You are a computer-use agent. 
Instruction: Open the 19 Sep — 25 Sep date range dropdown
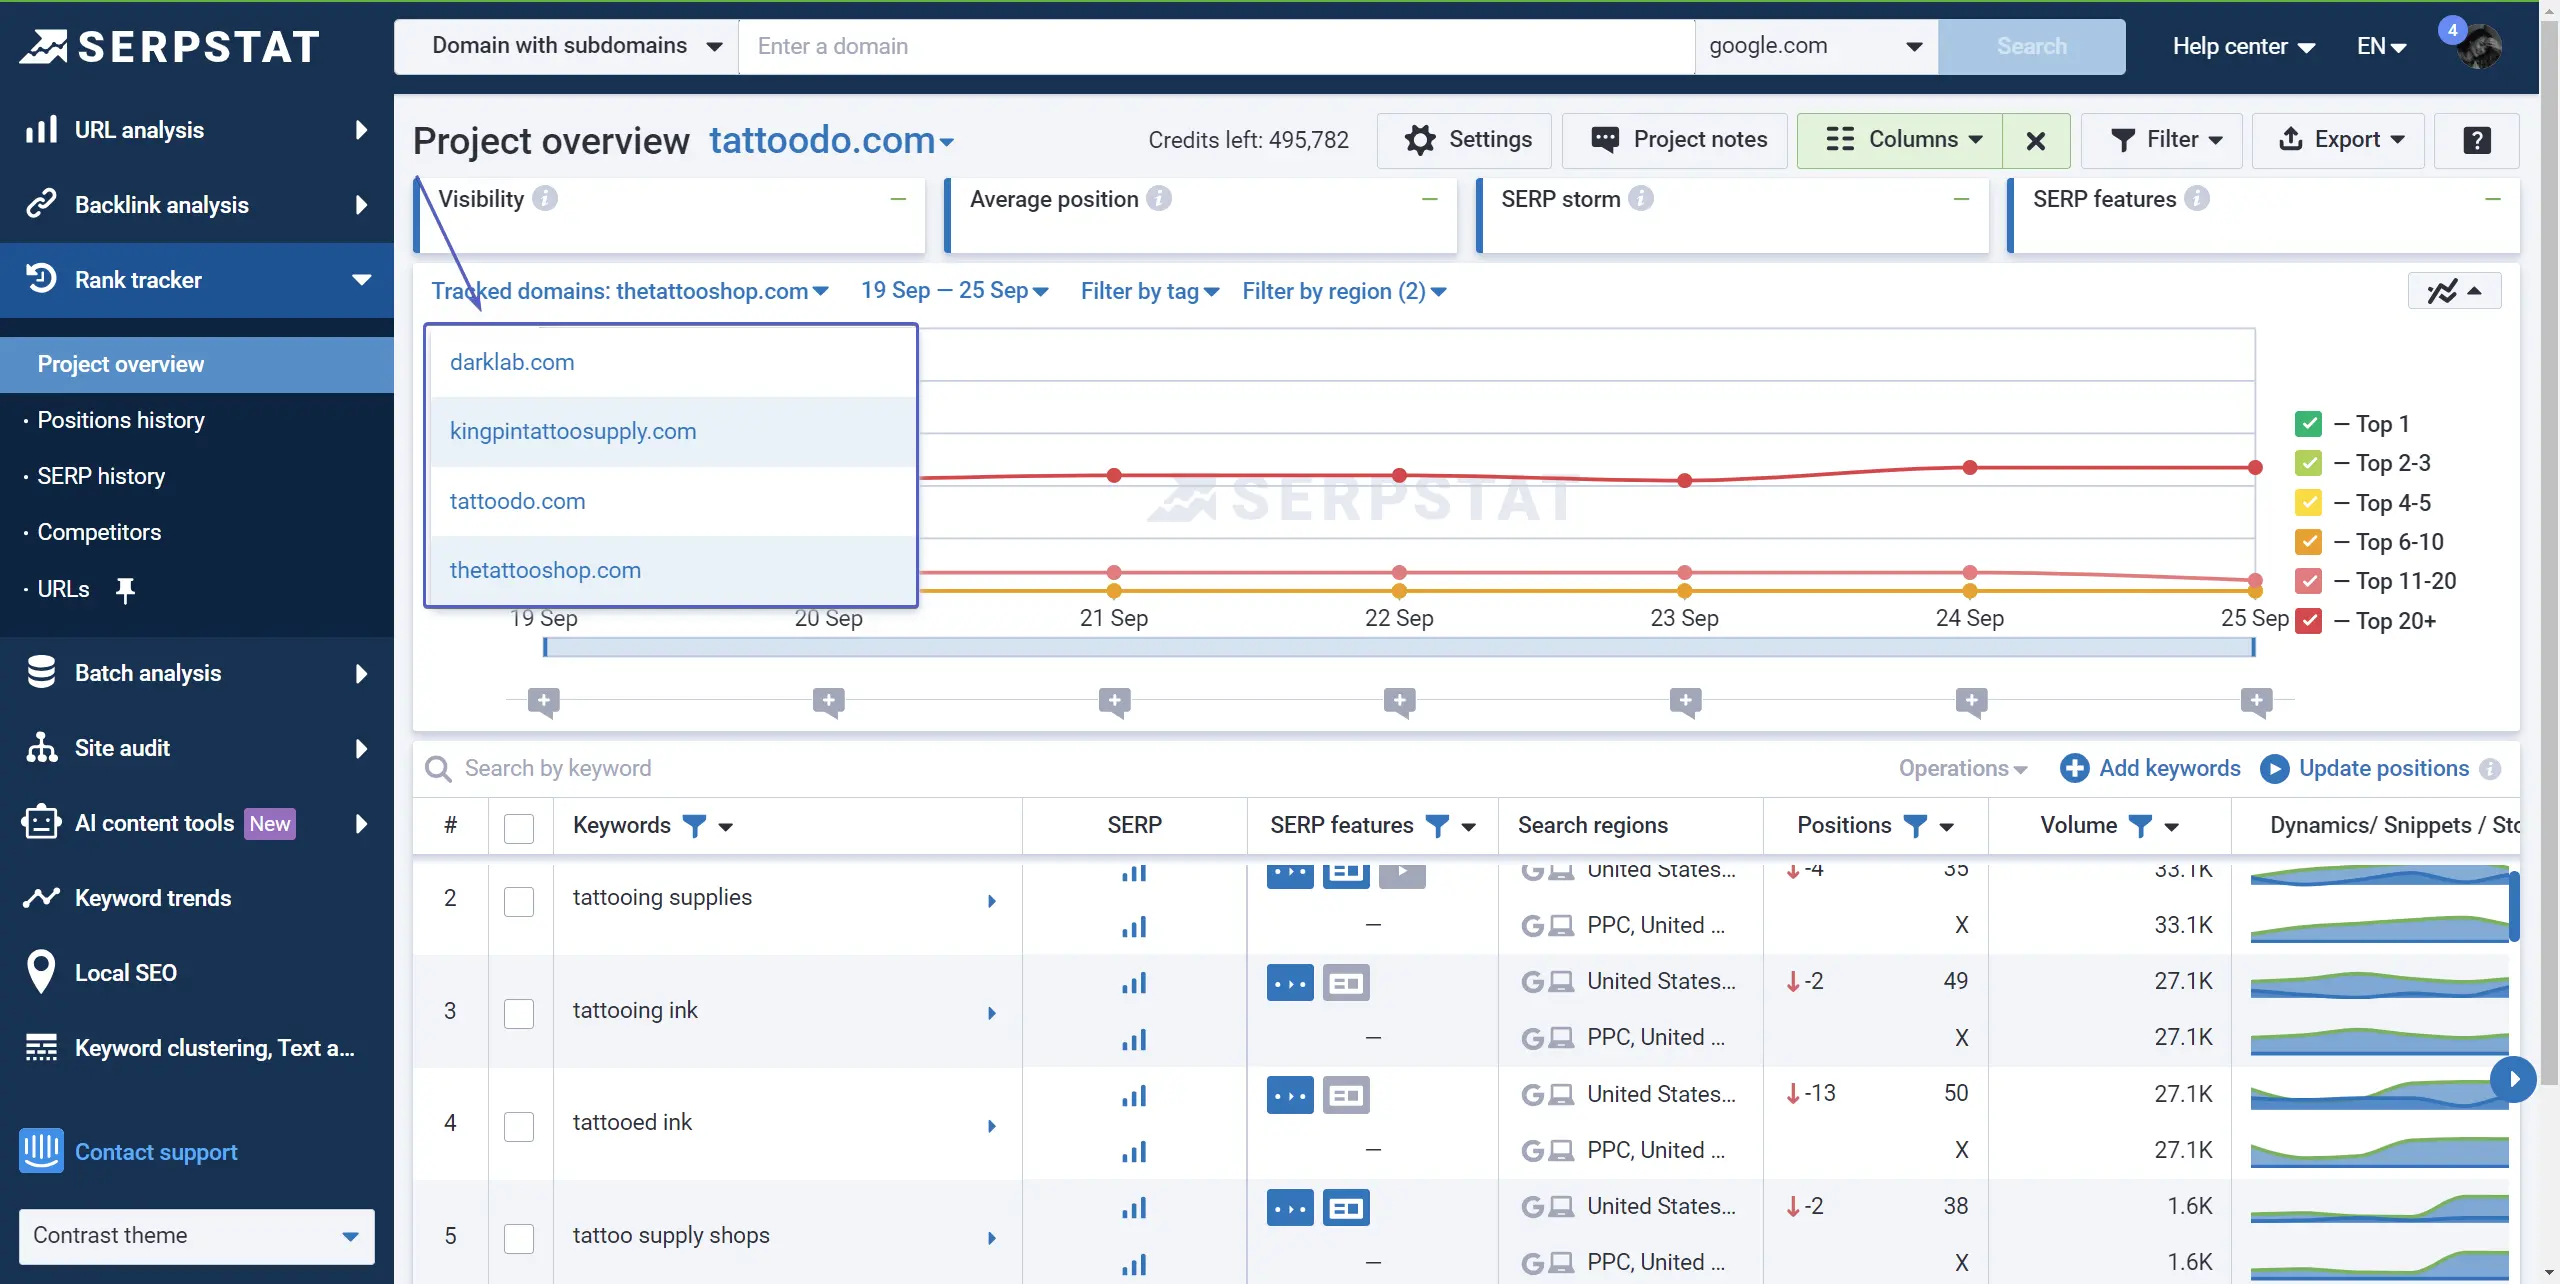(x=954, y=291)
